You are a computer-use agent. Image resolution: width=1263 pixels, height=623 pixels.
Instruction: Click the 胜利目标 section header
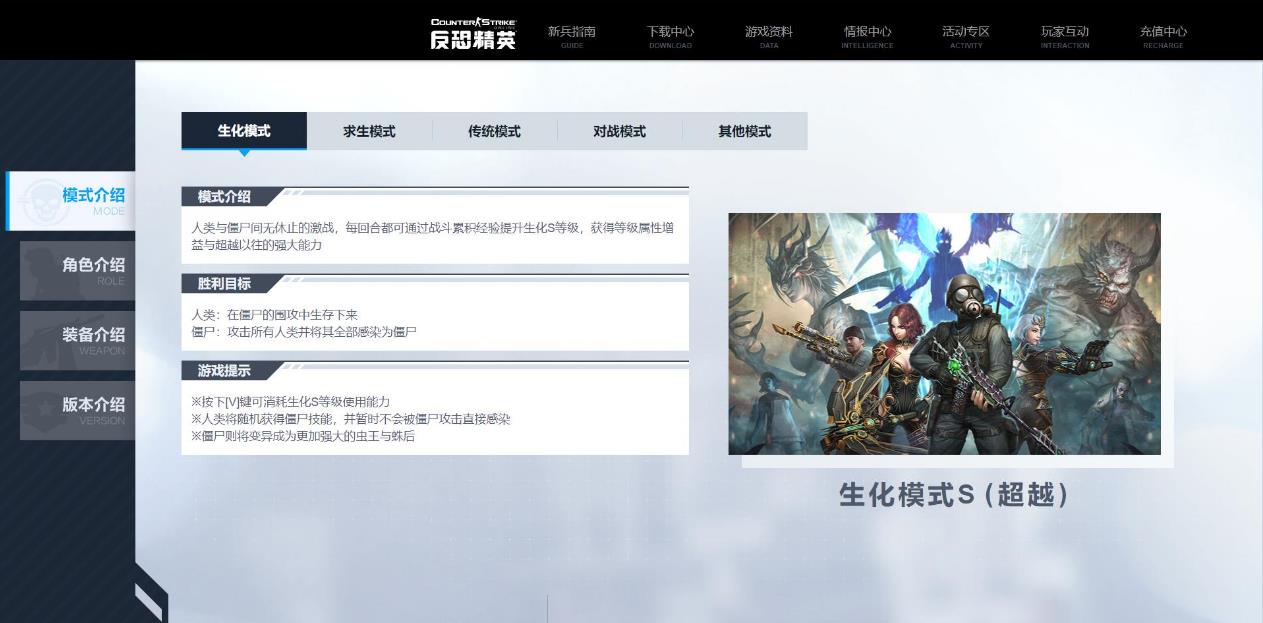pos(224,284)
